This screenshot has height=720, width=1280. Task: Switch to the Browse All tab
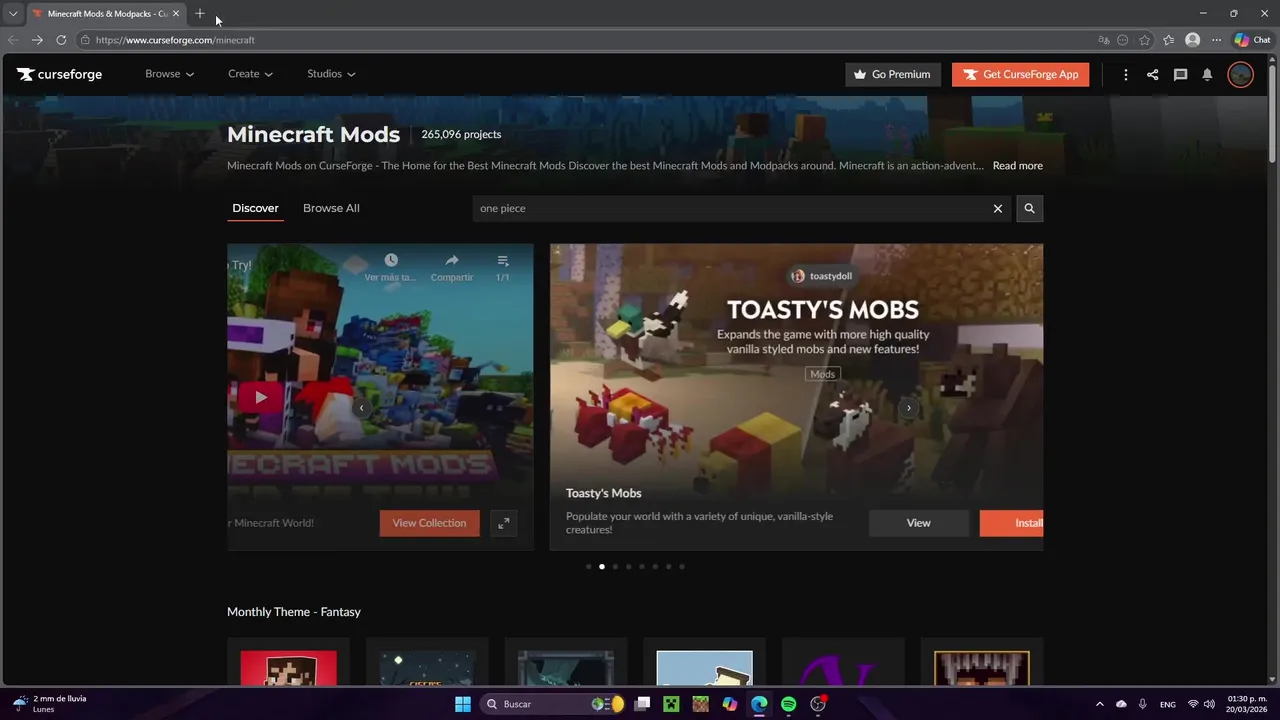pyautogui.click(x=331, y=208)
